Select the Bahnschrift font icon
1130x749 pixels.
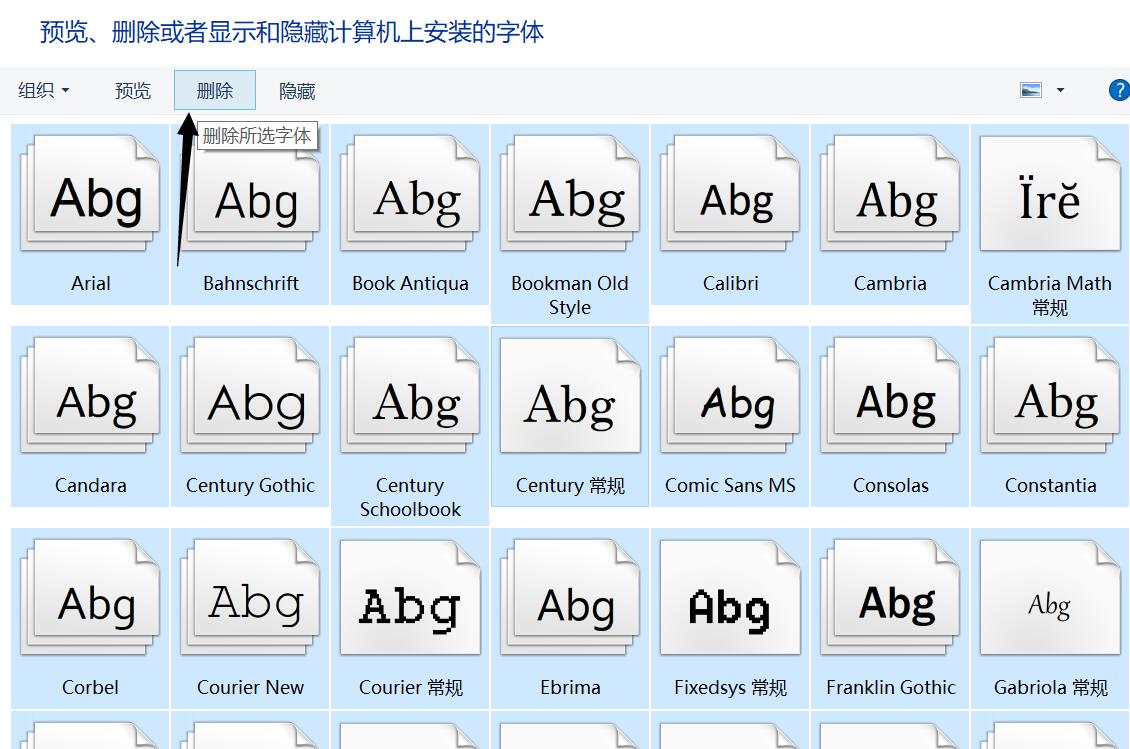tap(251, 197)
